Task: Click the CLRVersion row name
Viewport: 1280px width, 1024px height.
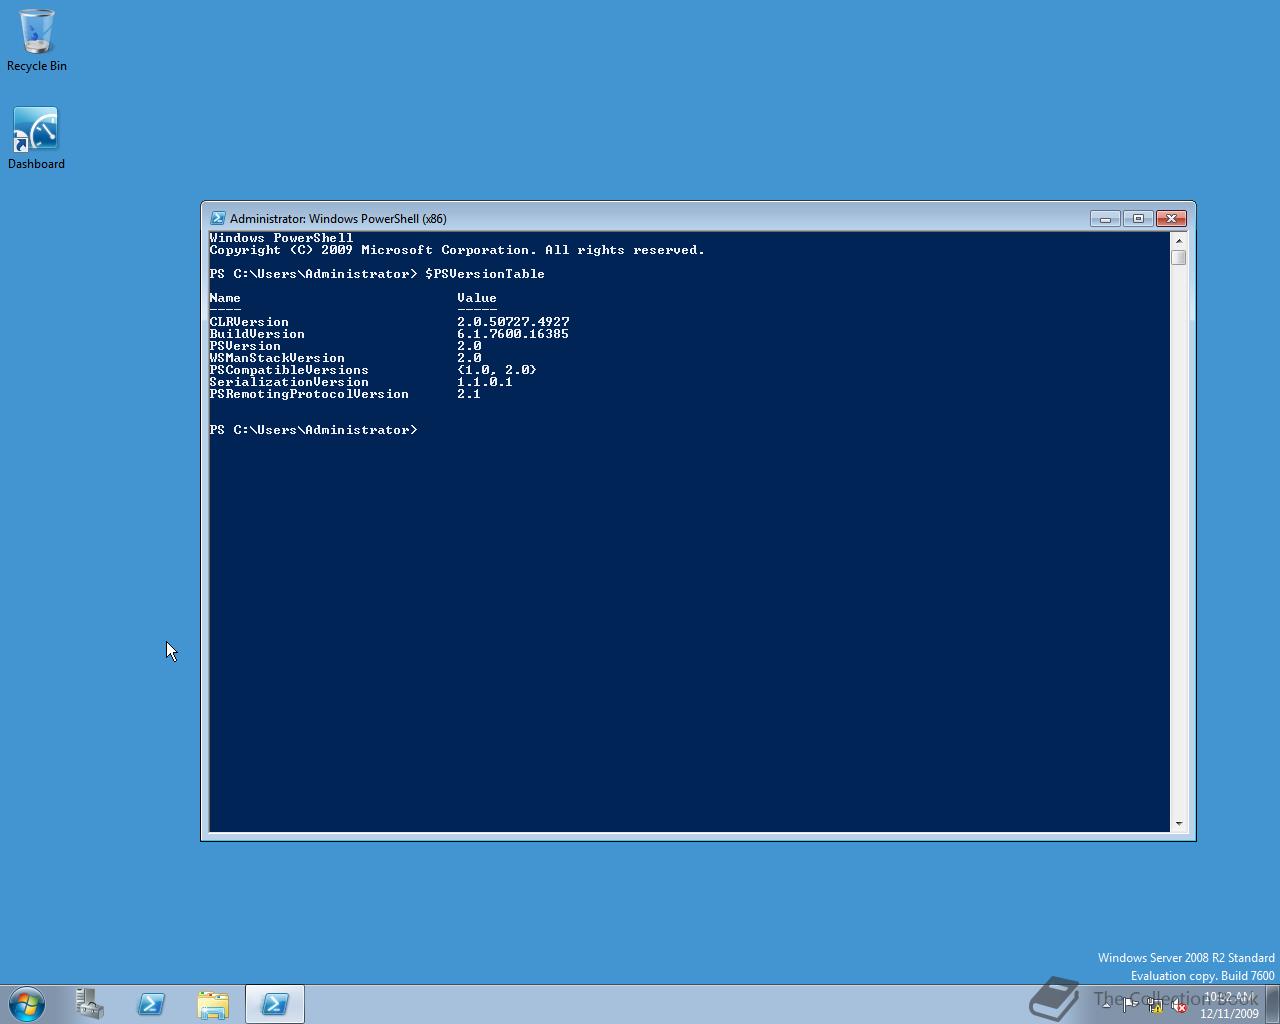Action: coord(249,322)
